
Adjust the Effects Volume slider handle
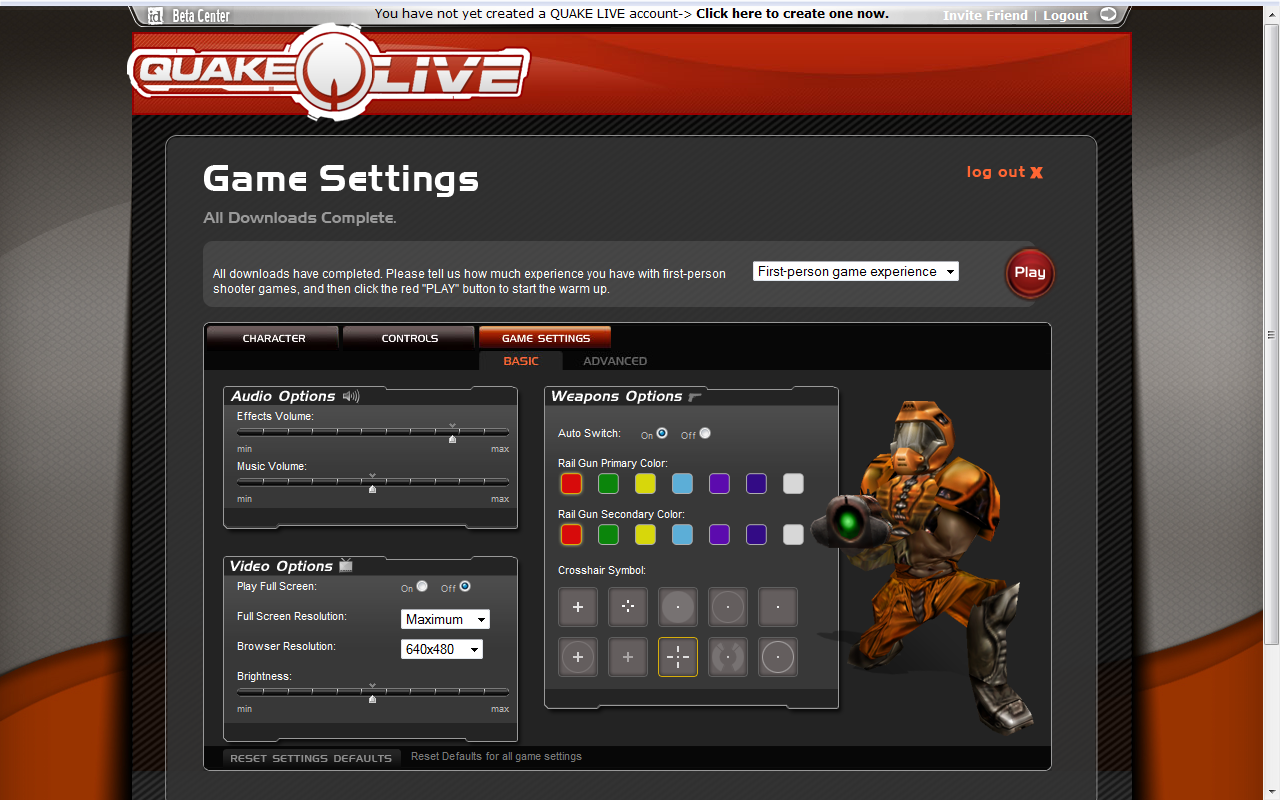tap(452, 438)
